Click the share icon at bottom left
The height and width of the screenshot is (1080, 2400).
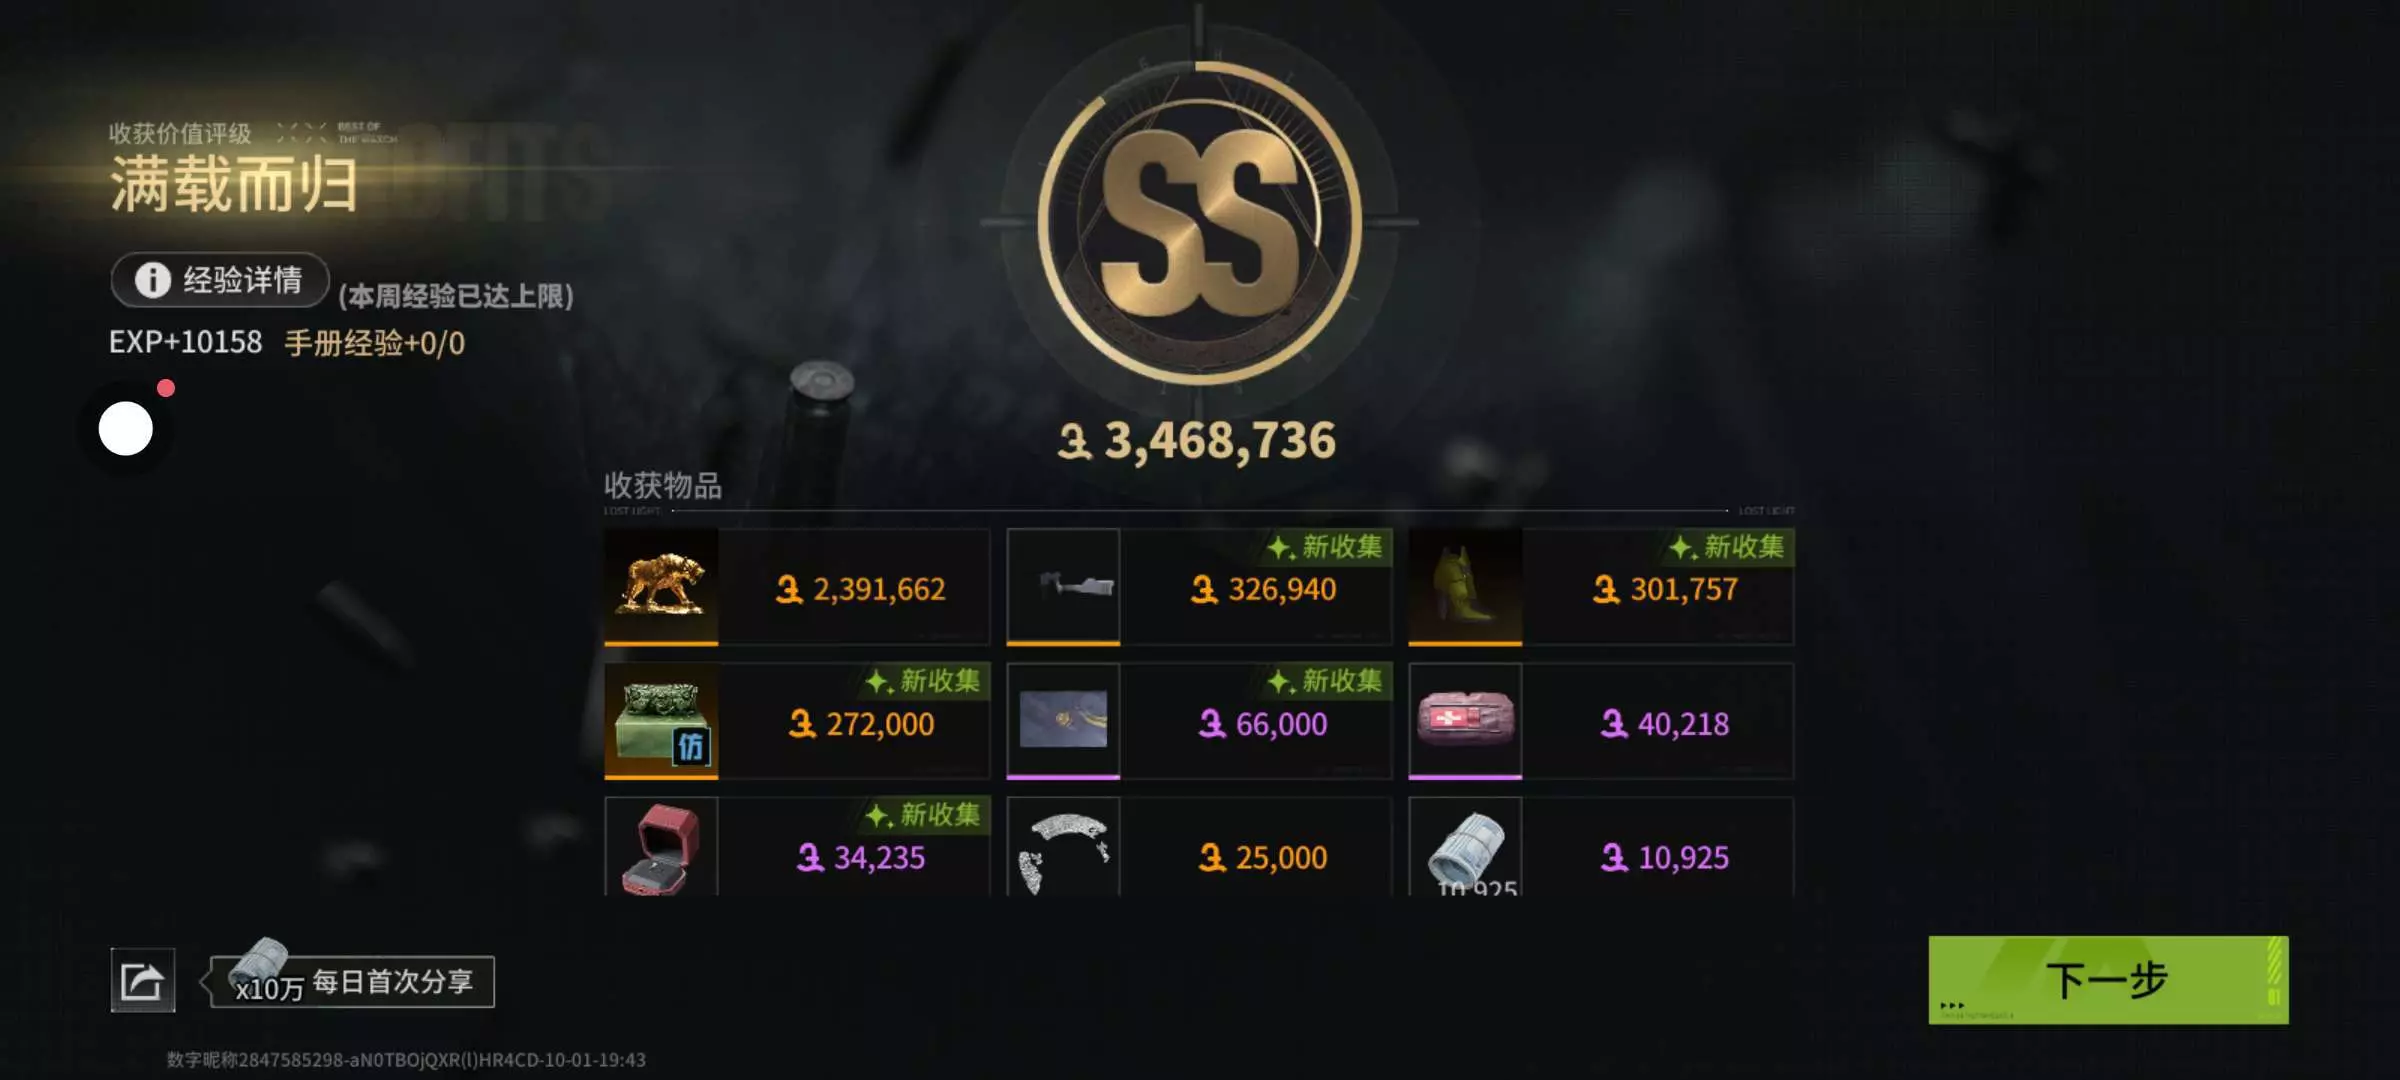142,980
